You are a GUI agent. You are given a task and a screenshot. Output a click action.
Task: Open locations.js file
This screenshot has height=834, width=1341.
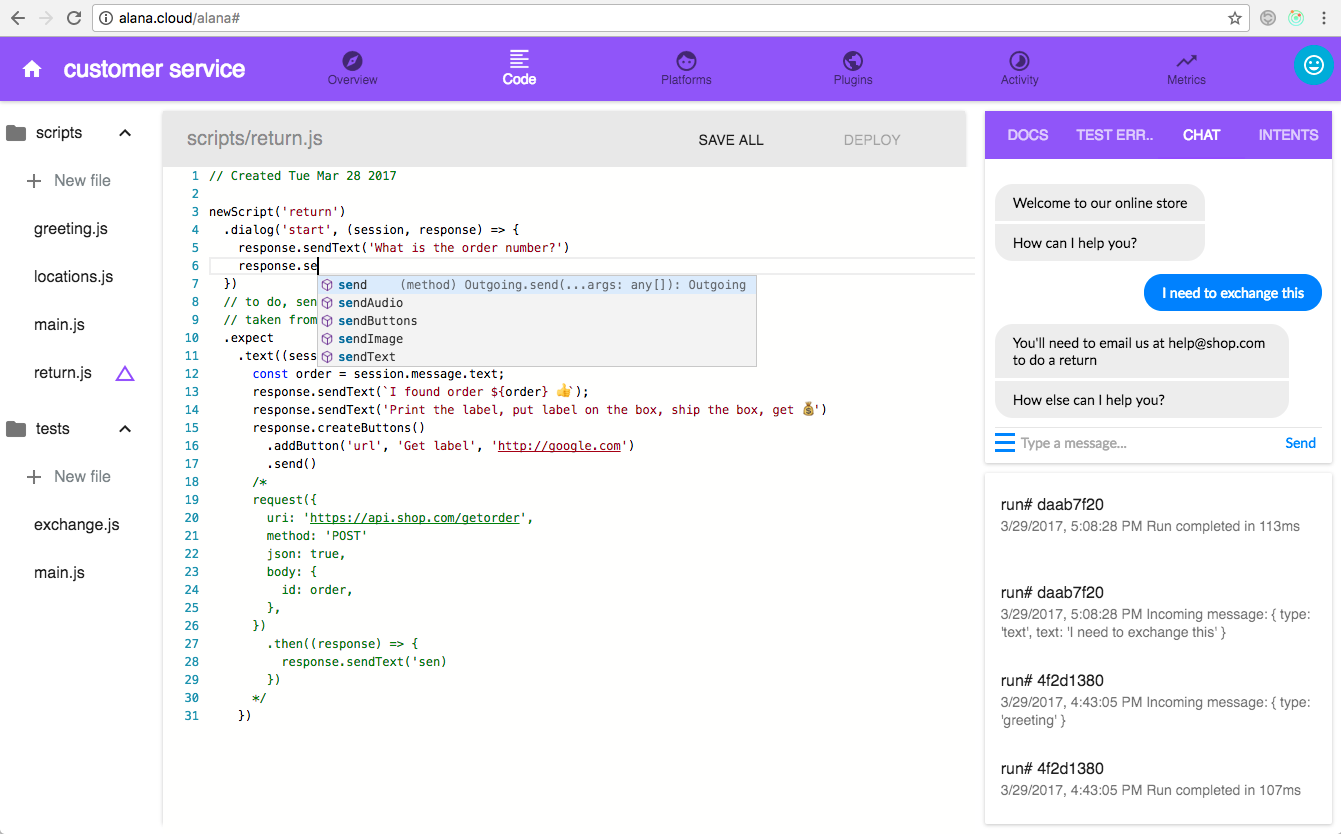pos(73,277)
